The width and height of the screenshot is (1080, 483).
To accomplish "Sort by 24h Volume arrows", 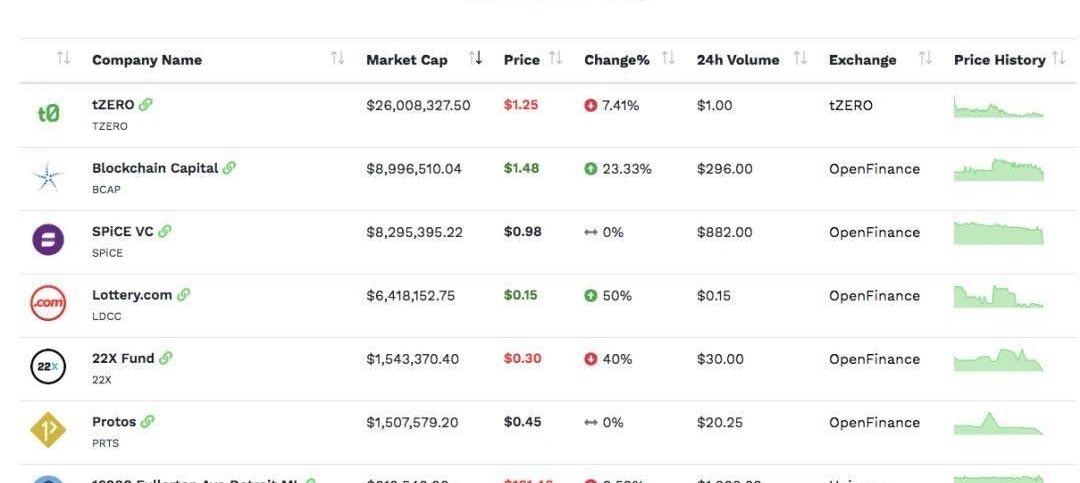I will [x=800, y=59].
